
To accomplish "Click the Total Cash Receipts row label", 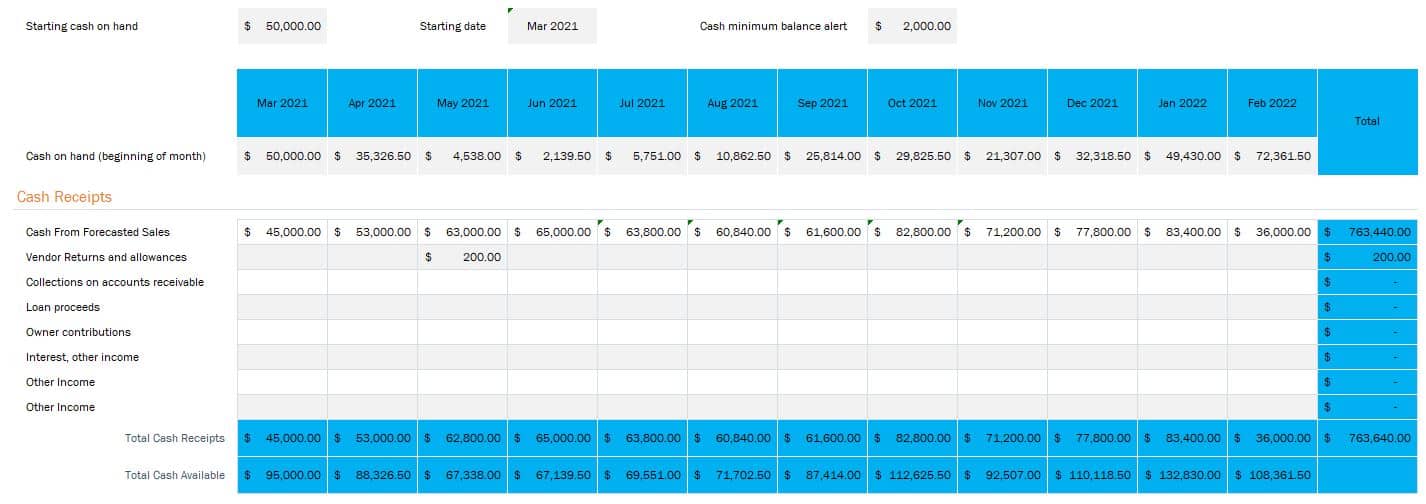I will pos(174,438).
